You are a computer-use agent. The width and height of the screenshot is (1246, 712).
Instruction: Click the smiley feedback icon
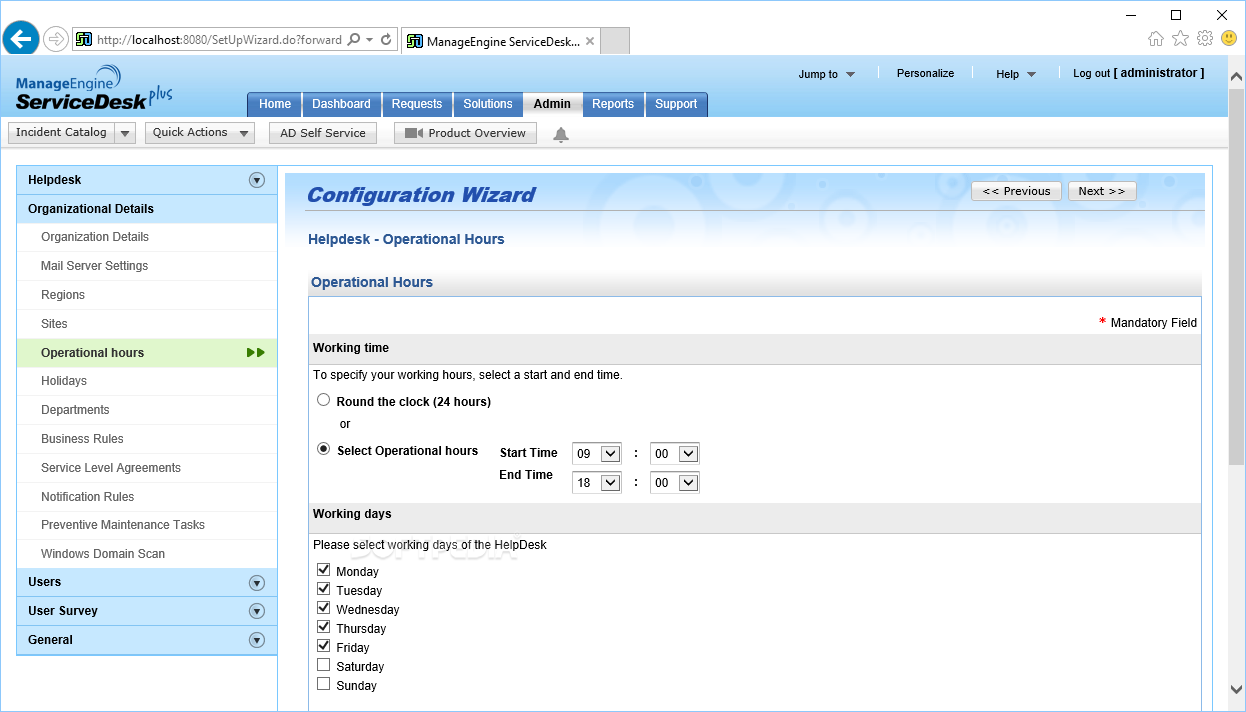(1229, 39)
